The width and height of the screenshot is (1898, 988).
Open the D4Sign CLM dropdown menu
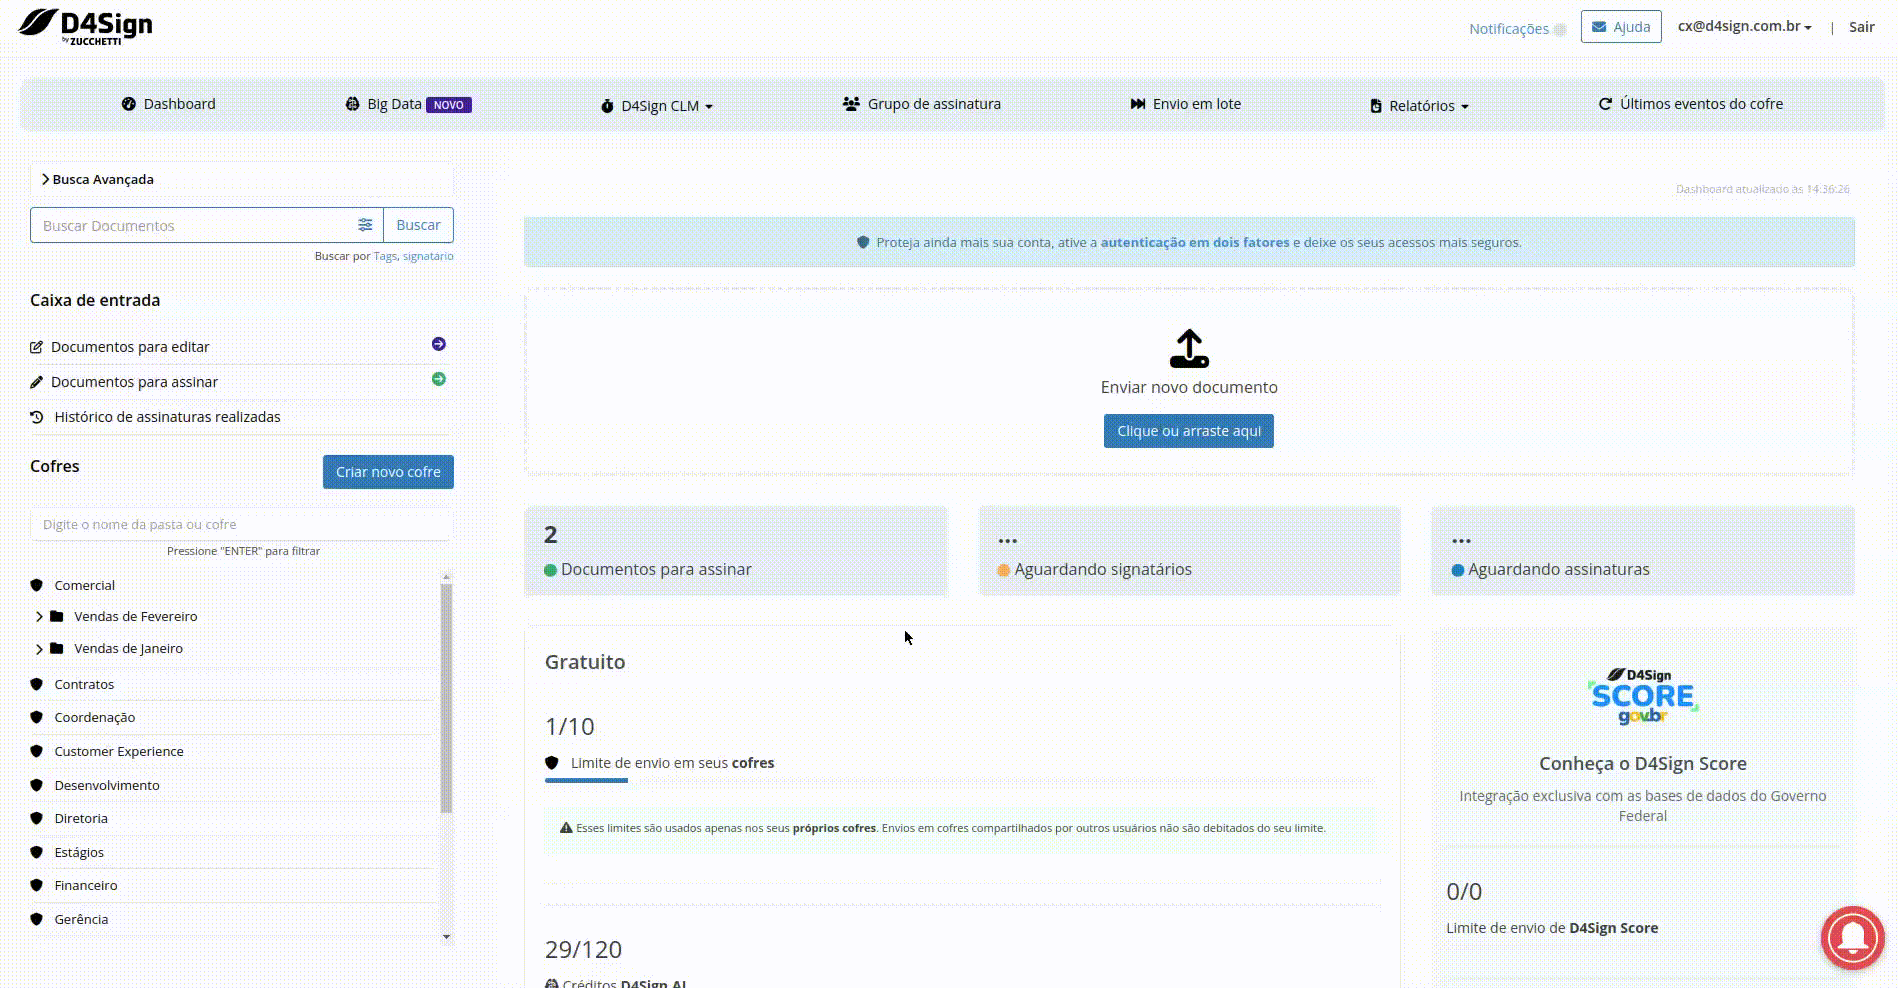tap(657, 105)
